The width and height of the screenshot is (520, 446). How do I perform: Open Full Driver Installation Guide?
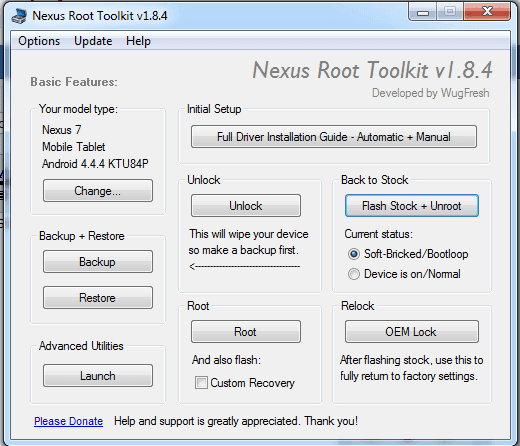click(334, 137)
